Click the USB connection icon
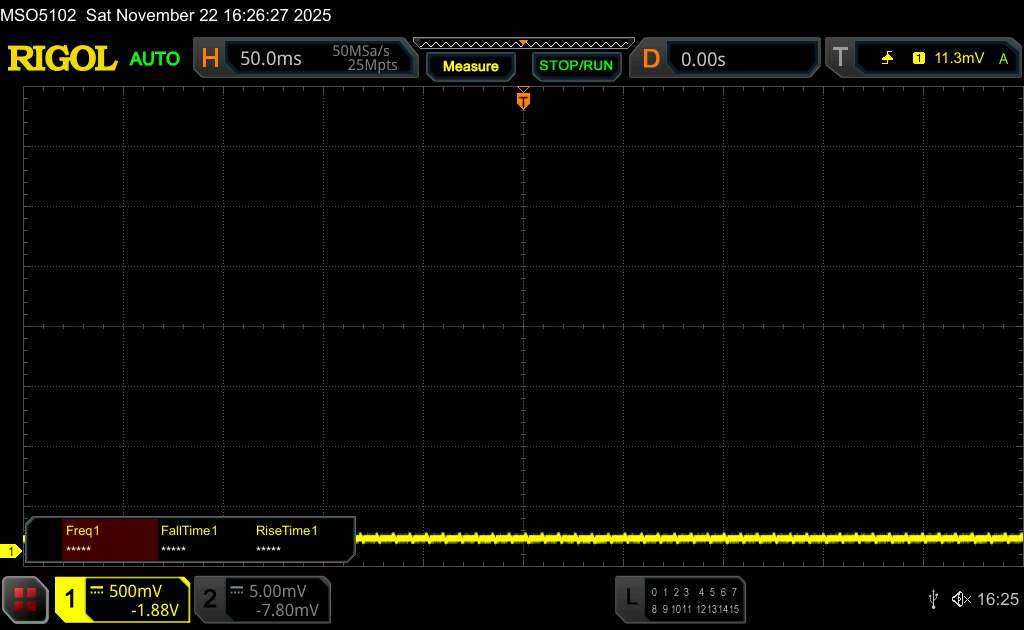The width and height of the screenshot is (1024, 630). click(x=933, y=599)
